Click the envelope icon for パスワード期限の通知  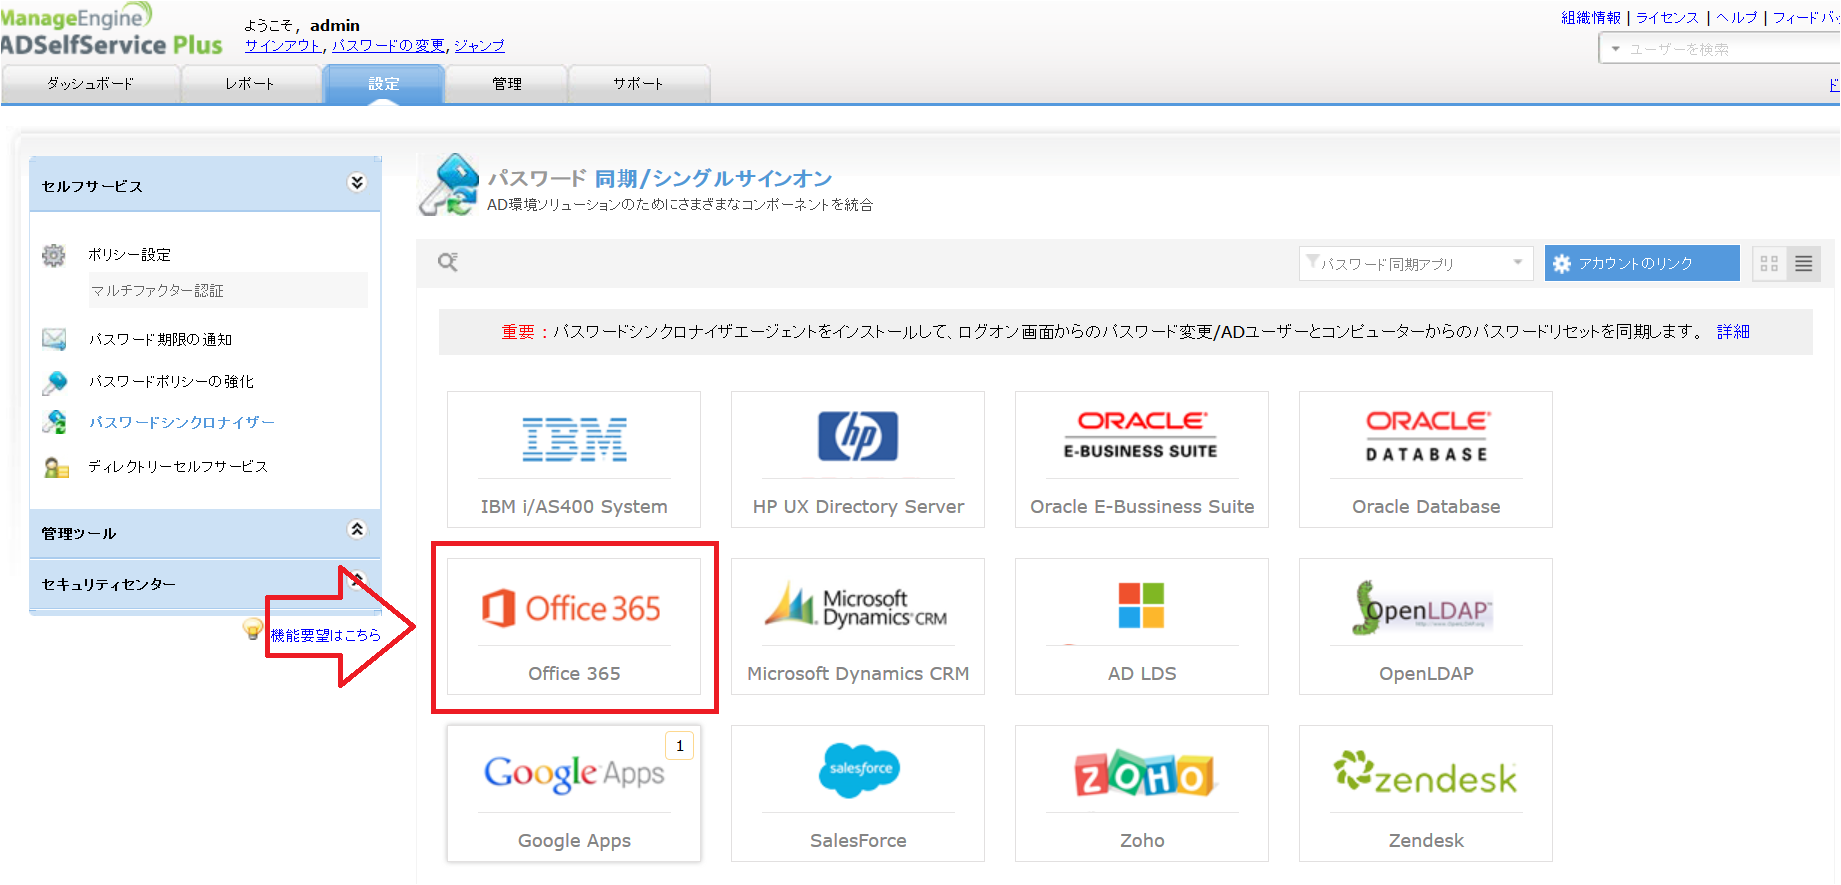[54, 339]
